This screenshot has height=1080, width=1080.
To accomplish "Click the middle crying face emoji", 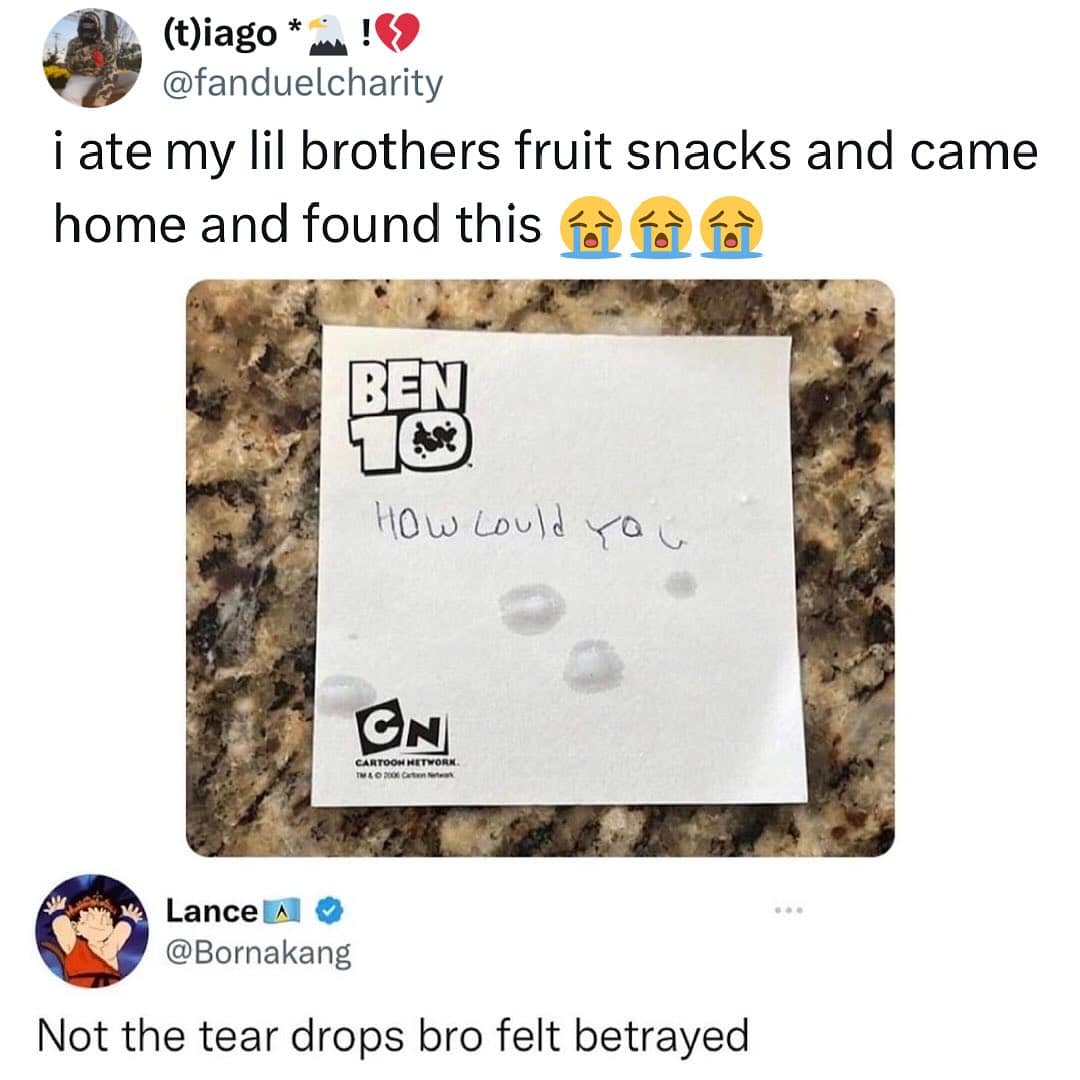I will [x=661, y=226].
